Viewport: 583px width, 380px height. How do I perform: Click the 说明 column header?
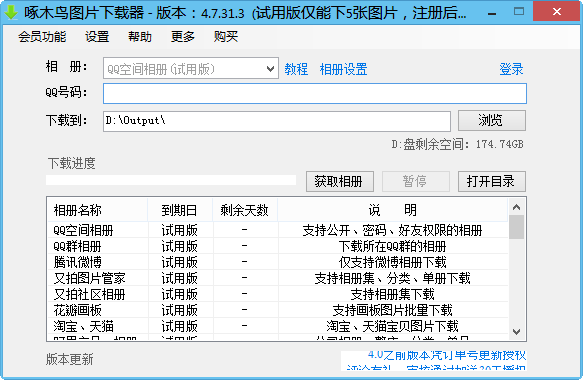click(x=392, y=210)
